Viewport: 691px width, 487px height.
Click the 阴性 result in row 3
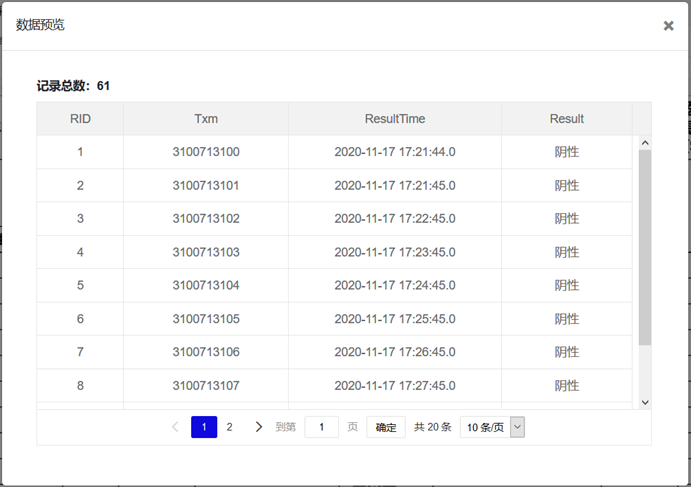pyautogui.click(x=567, y=219)
